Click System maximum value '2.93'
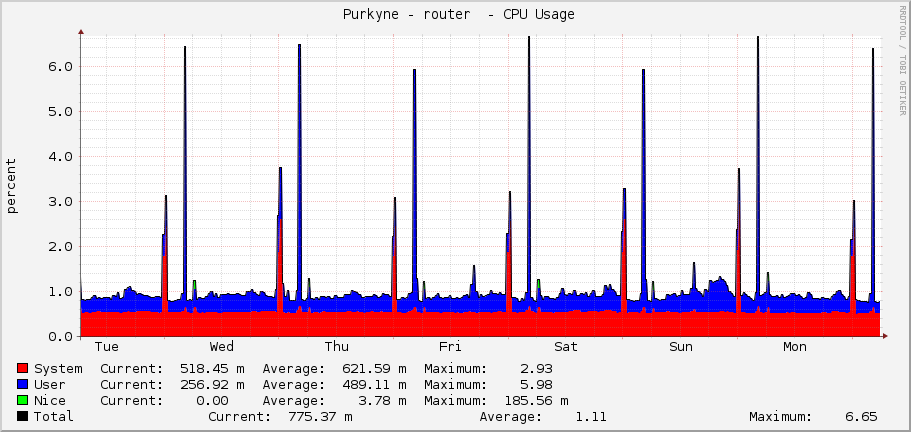Viewport: 911px width, 432px height. tap(536, 368)
